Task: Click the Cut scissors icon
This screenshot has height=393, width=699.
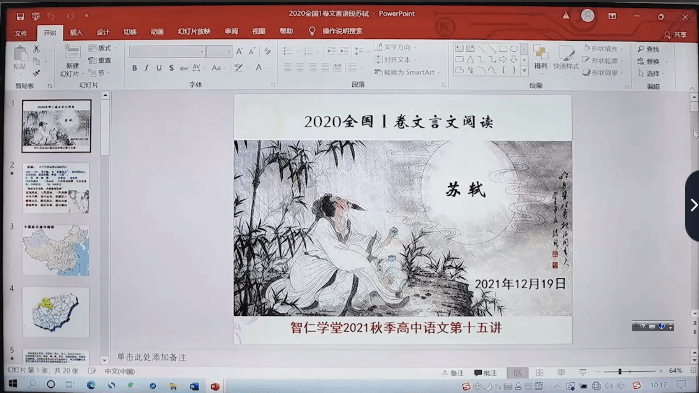Action: click(37, 49)
